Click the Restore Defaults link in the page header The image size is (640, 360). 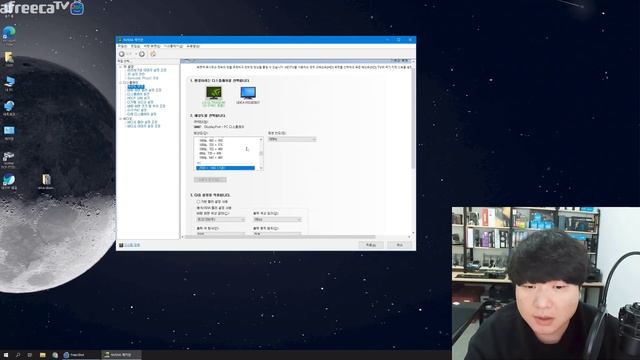(400, 61)
